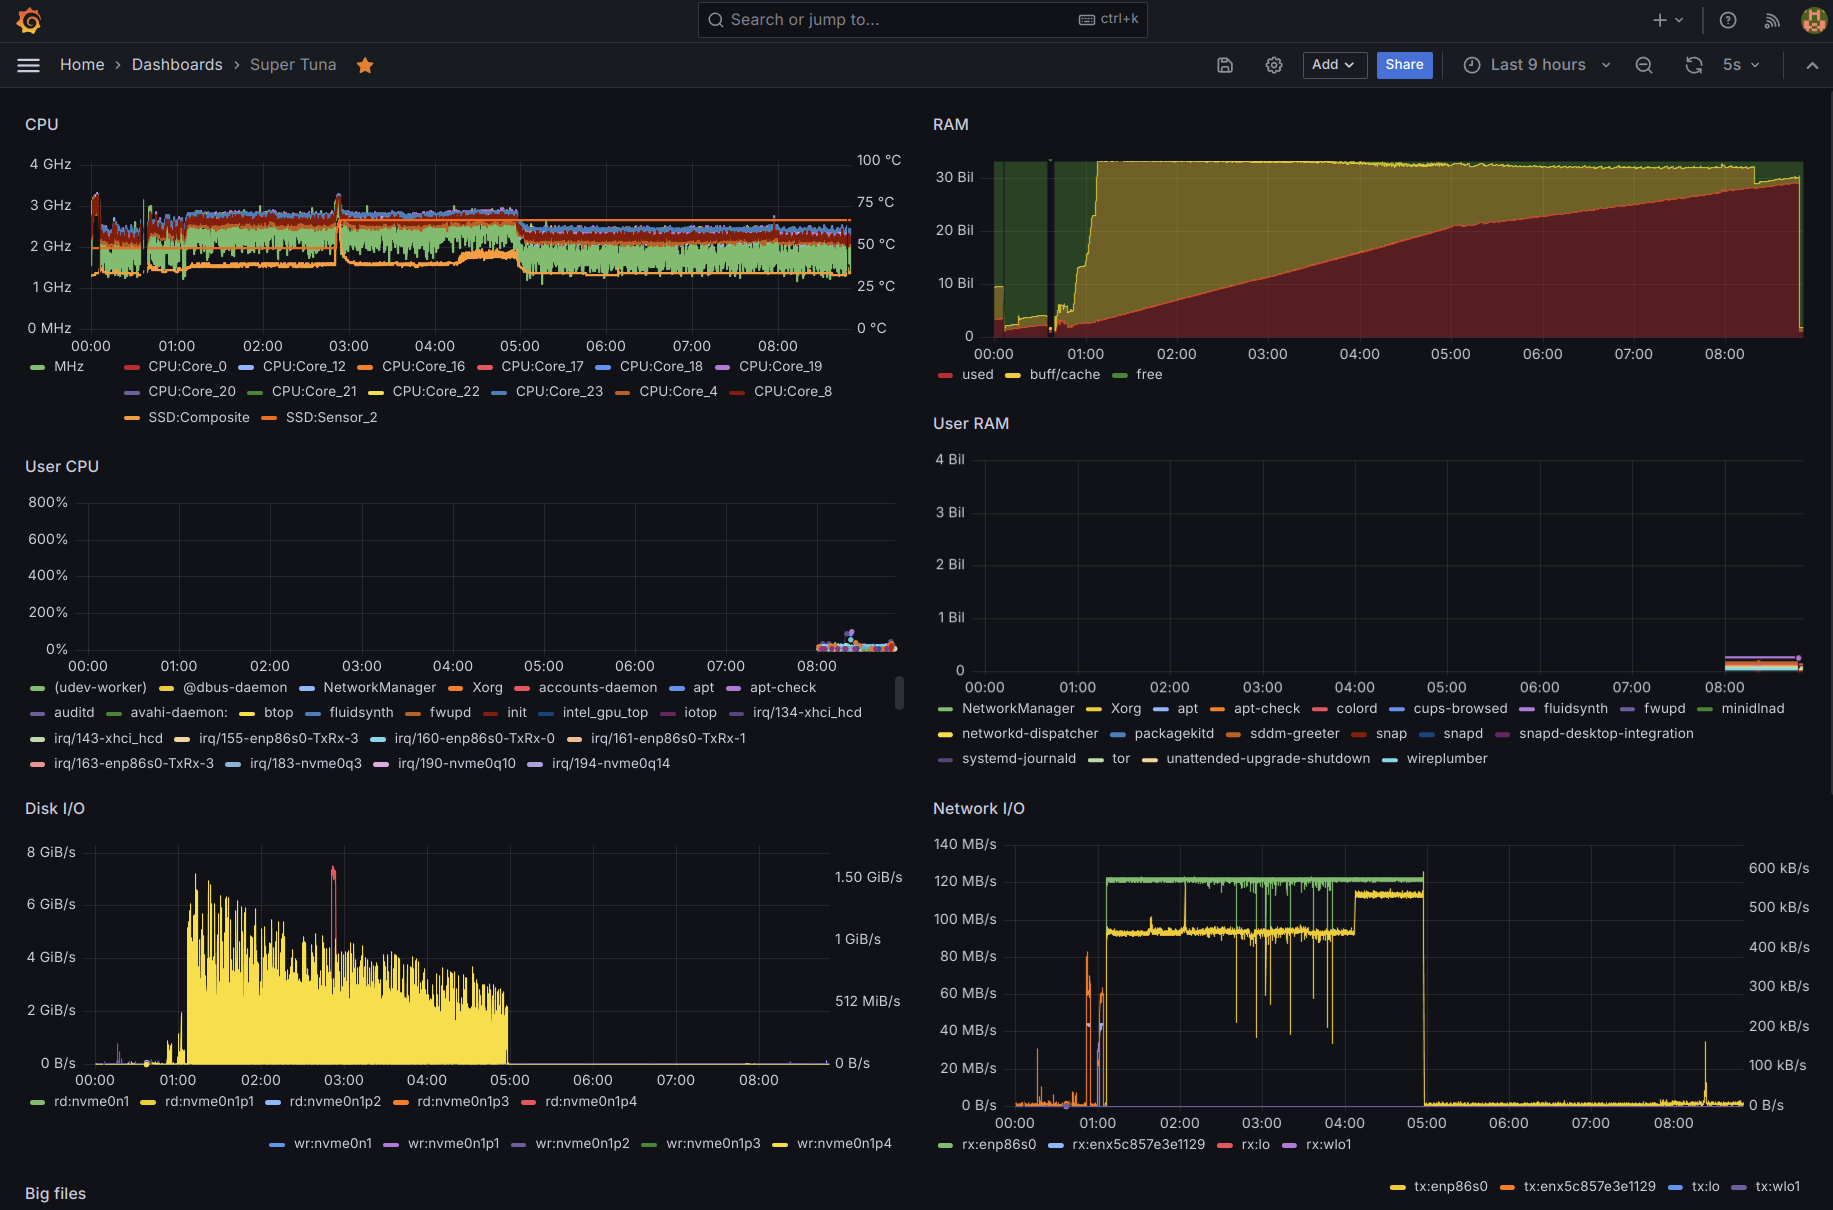Image resolution: width=1833 pixels, height=1210 pixels.
Task: Open the news feed icon
Action: click(x=1771, y=20)
